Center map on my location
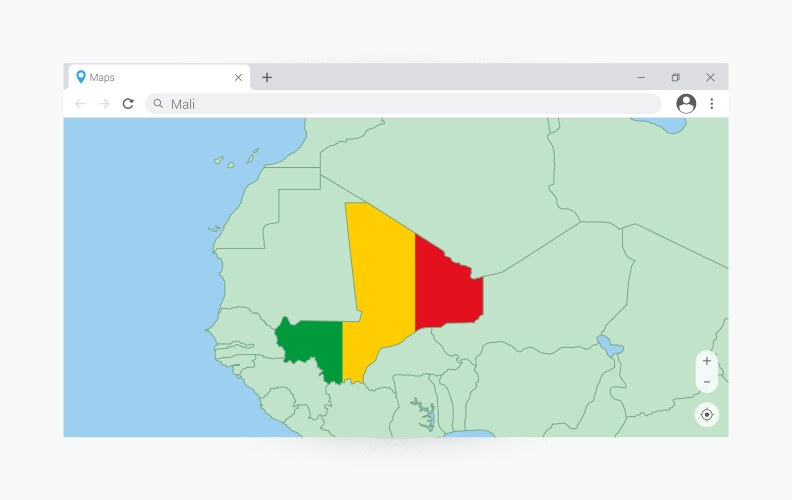Image resolution: width=792 pixels, height=500 pixels. click(x=707, y=415)
